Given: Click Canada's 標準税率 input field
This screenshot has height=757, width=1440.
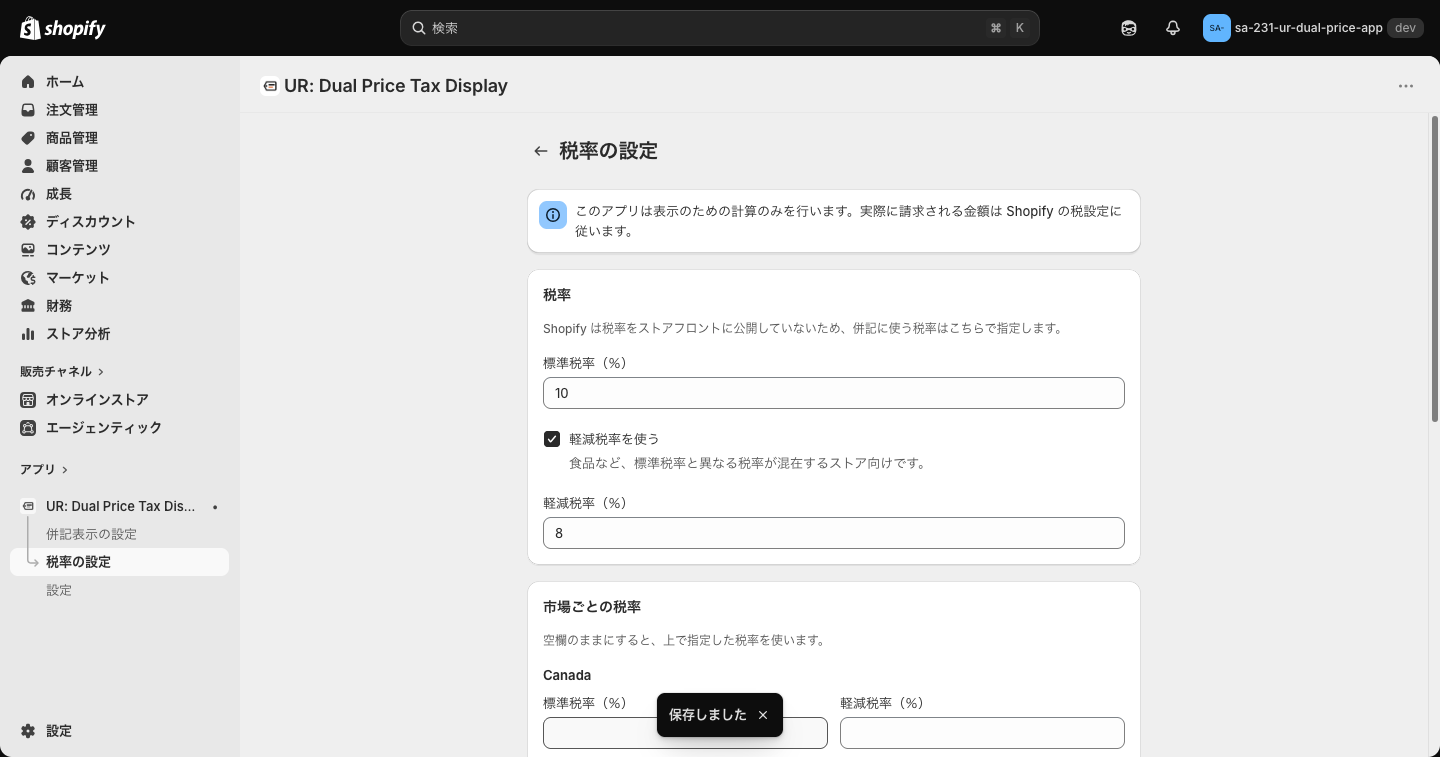Looking at the screenshot, I should (685, 733).
